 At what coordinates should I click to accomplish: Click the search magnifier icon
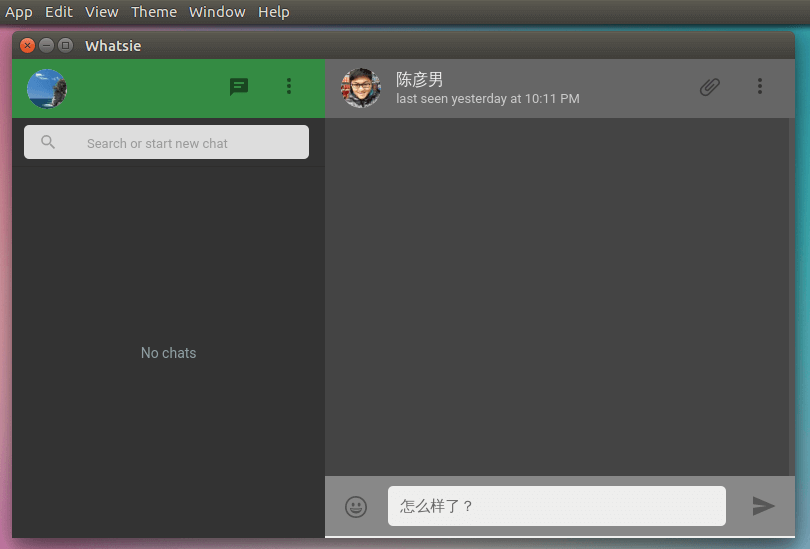tap(48, 143)
